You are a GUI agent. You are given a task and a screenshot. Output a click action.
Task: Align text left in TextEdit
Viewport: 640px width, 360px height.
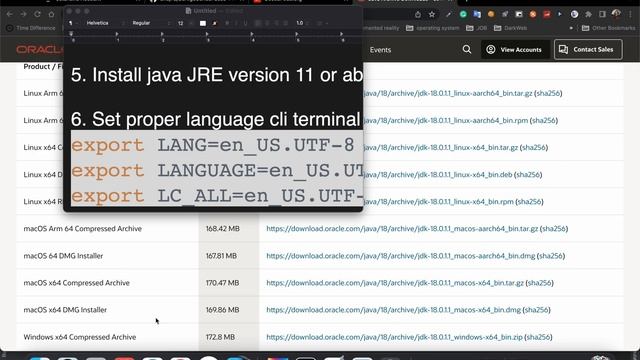tap(258, 23)
